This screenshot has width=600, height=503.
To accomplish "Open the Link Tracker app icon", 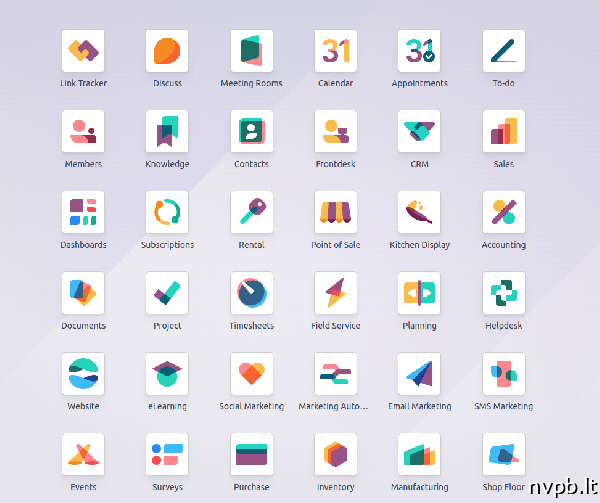I will coord(83,51).
